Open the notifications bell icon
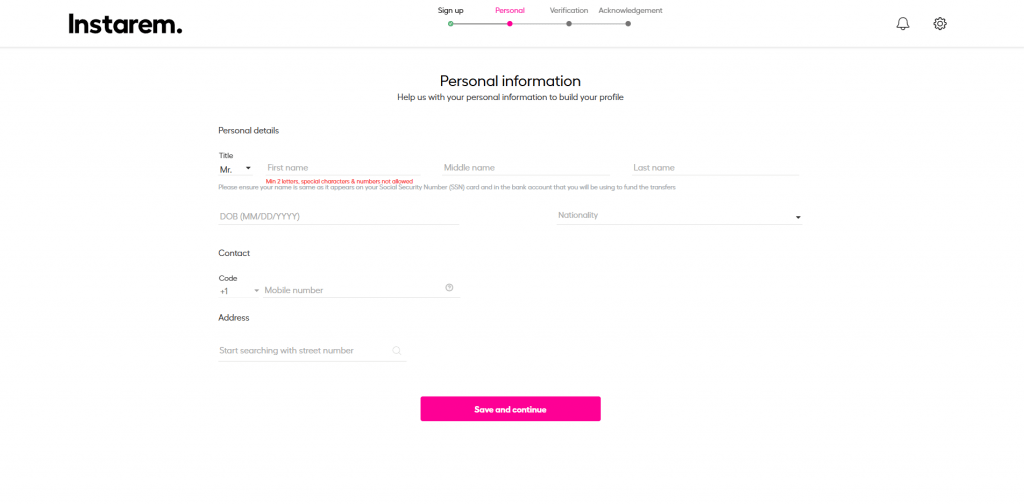1024x504 pixels. (x=902, y=24)
